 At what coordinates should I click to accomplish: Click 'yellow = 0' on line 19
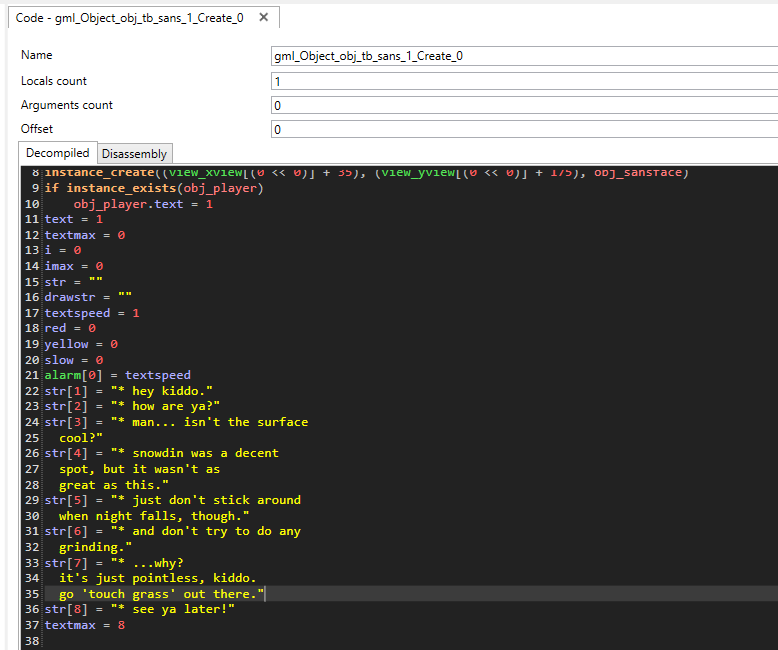click(81, 344)
